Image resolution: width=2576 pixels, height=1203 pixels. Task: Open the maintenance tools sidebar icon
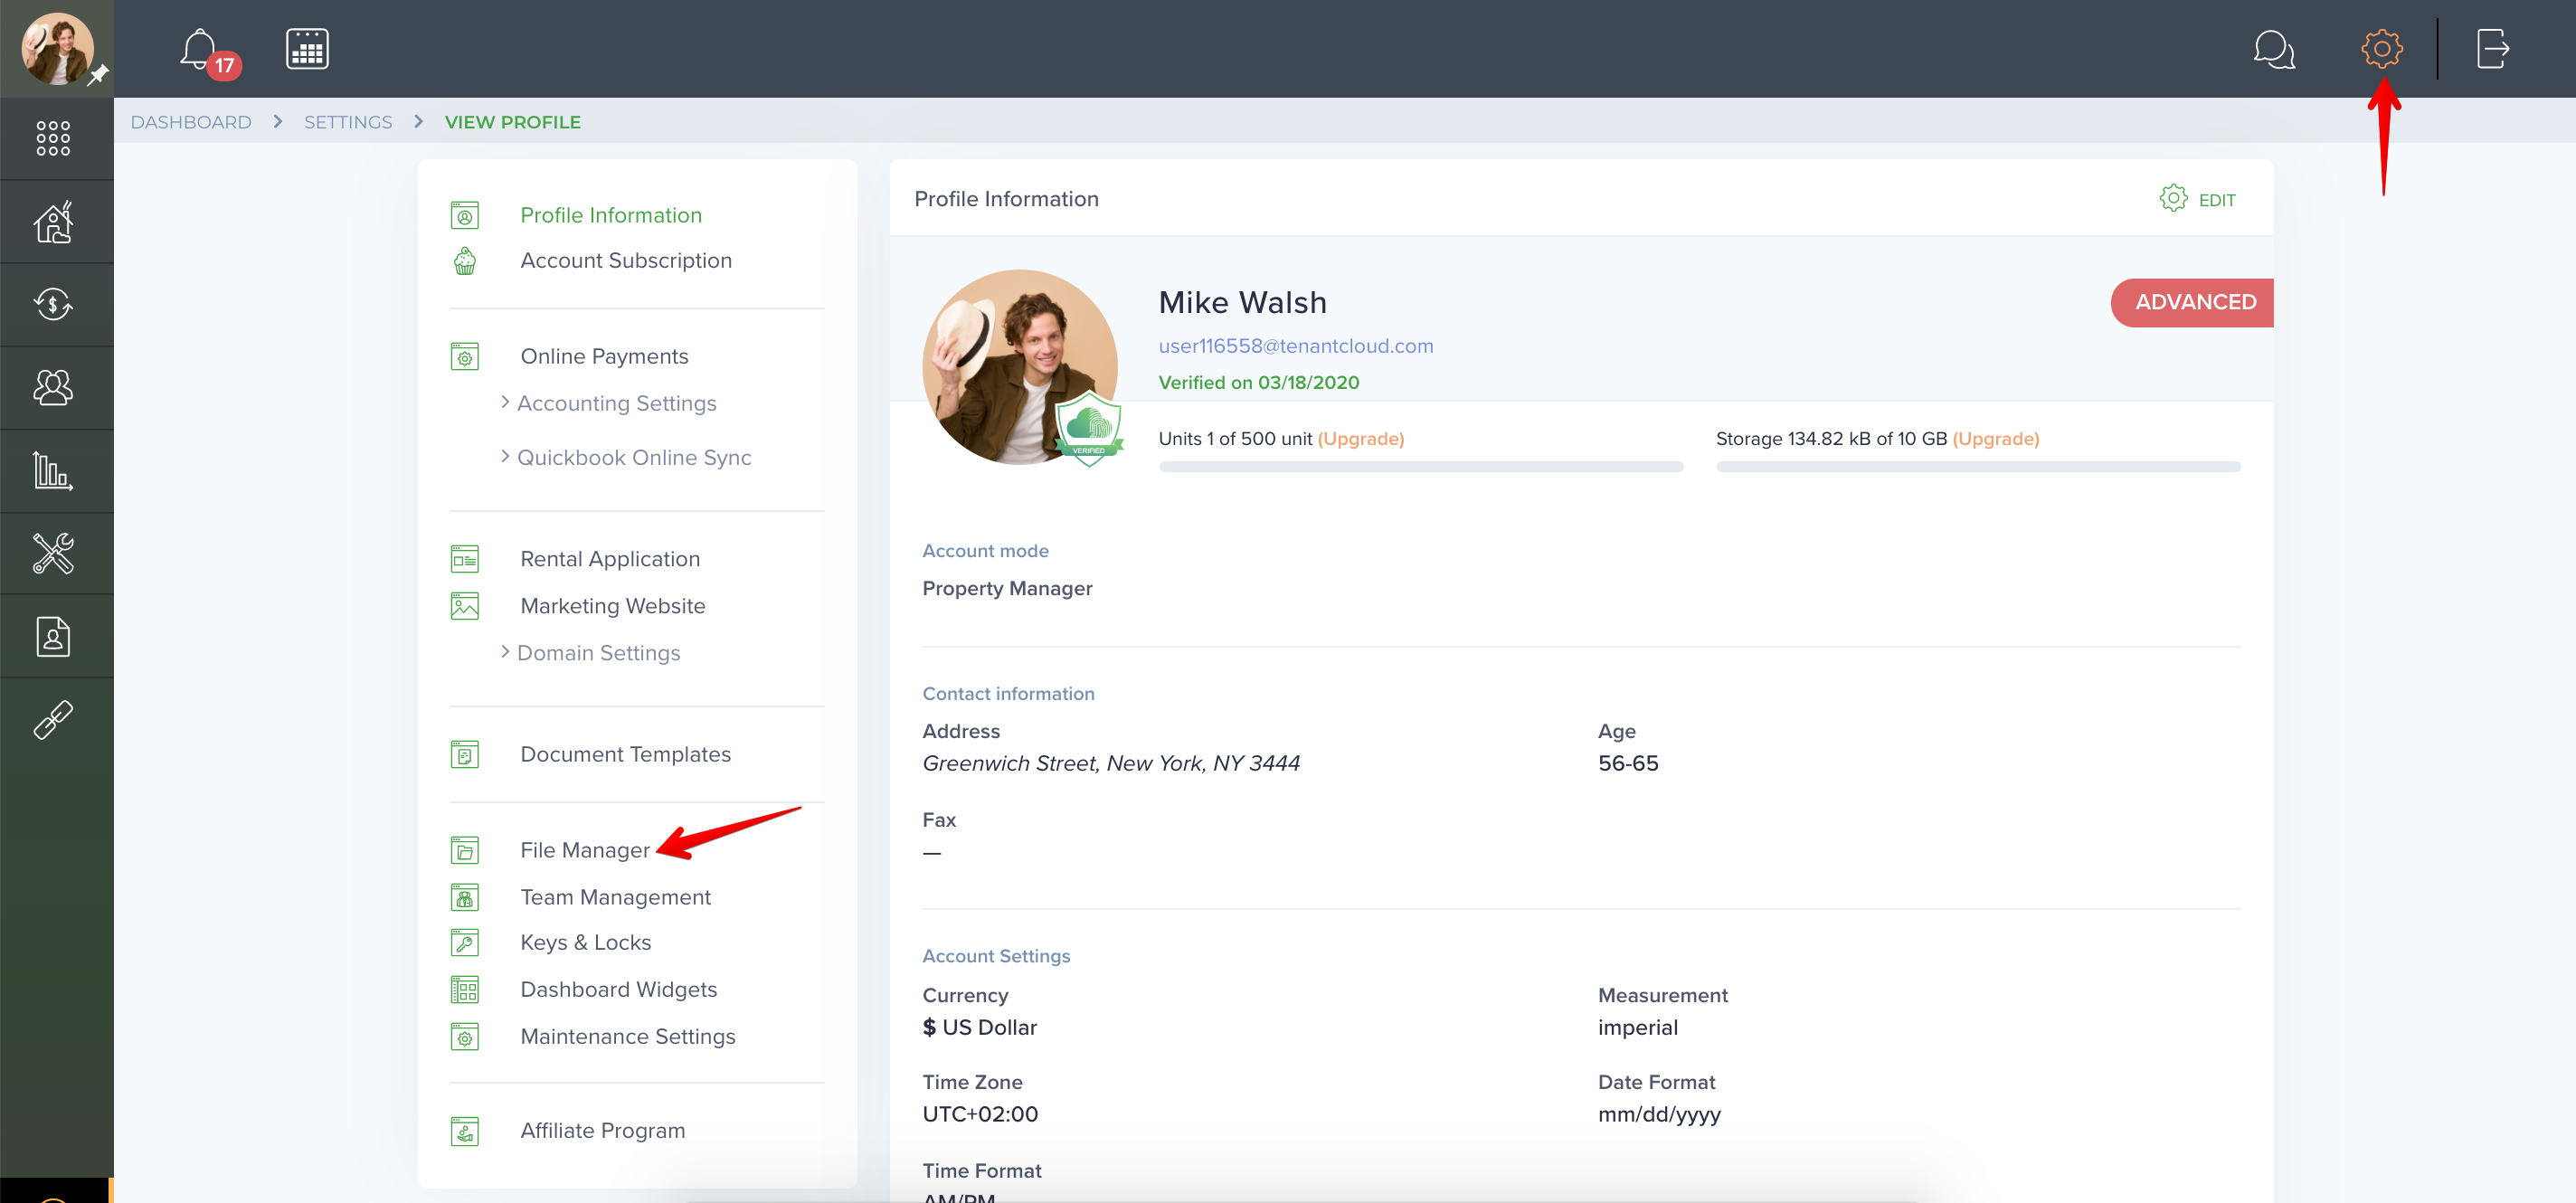pyautogui.click(x=53, y=553)
